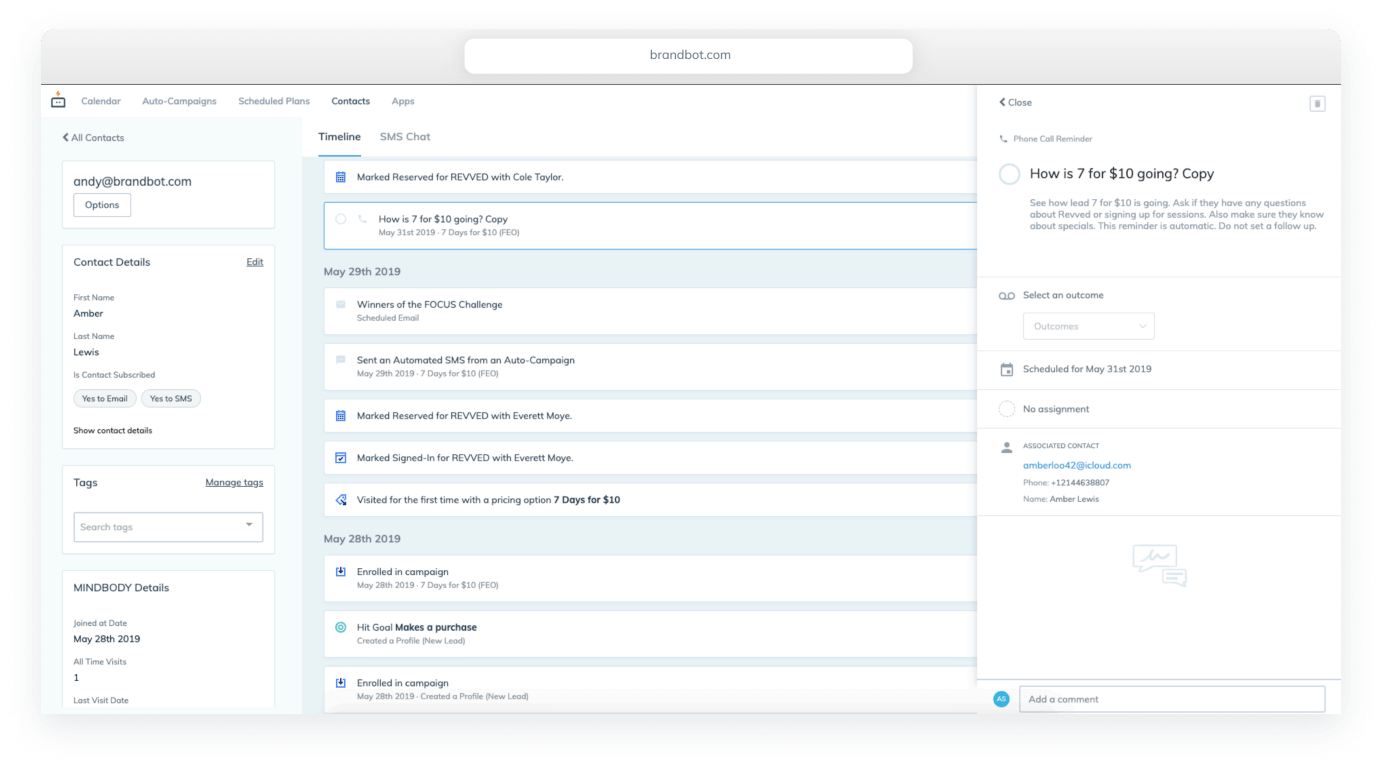This screenshot has width=1382, height=767.
Task: Open the Outcomes dropdown
Action: click(x=1088, y=326)
